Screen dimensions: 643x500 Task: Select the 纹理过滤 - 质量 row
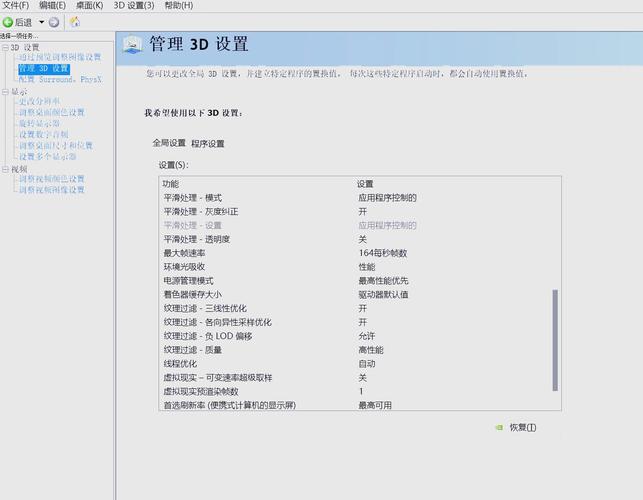click(x=355, y=350)
